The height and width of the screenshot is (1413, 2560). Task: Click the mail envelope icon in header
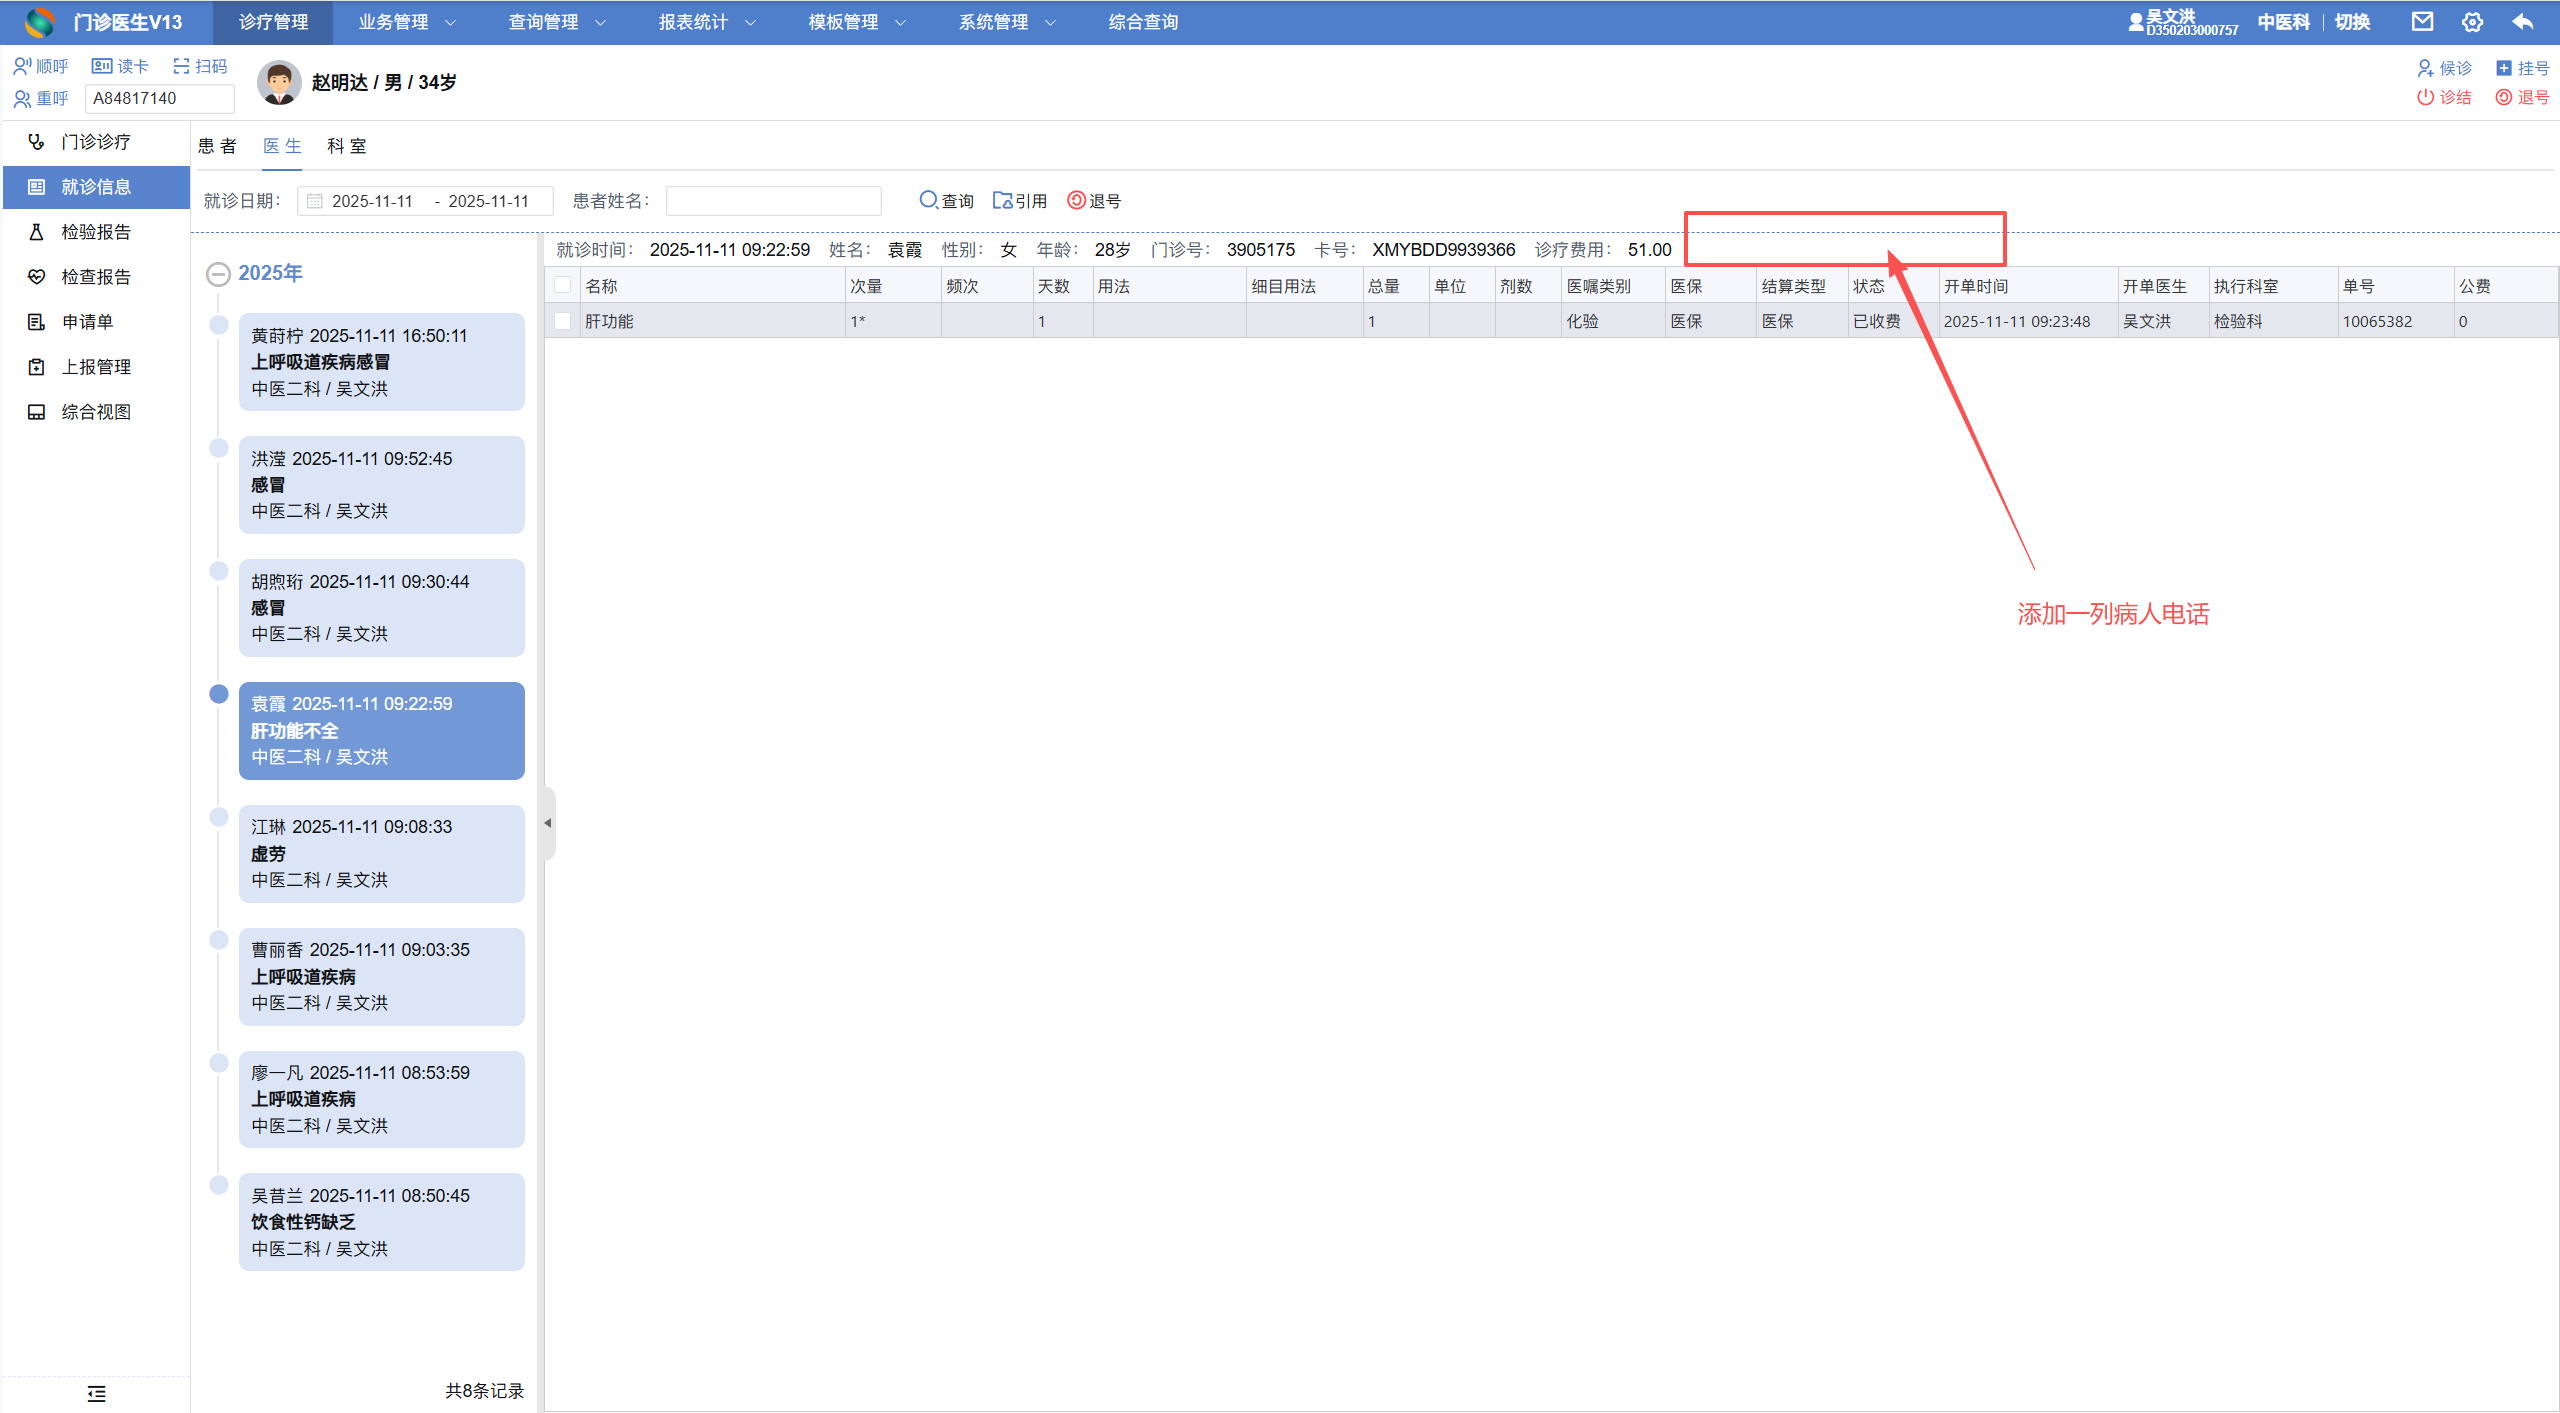tap(2422, 21)
